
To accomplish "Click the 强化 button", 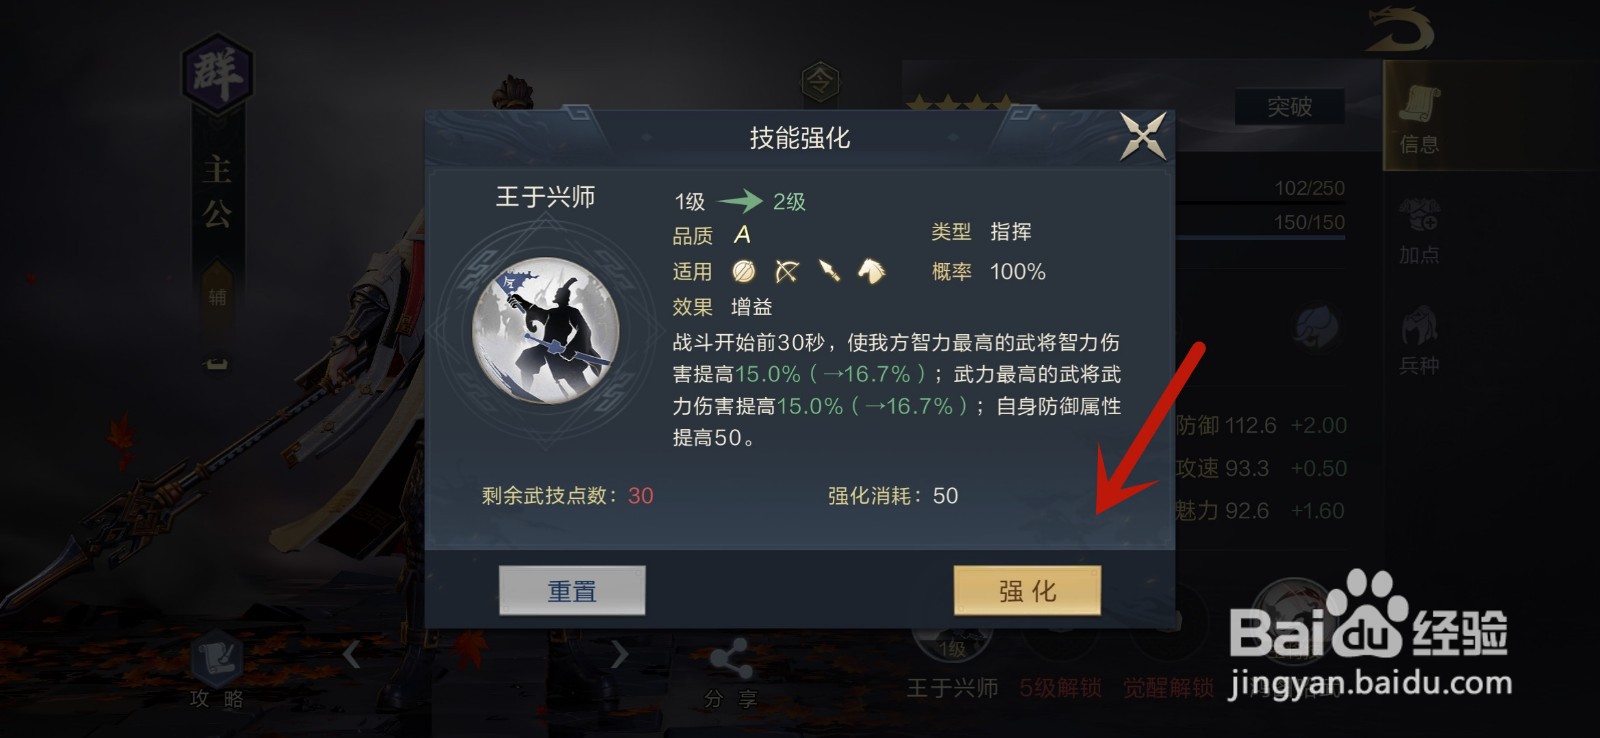I will point(1027,591).
